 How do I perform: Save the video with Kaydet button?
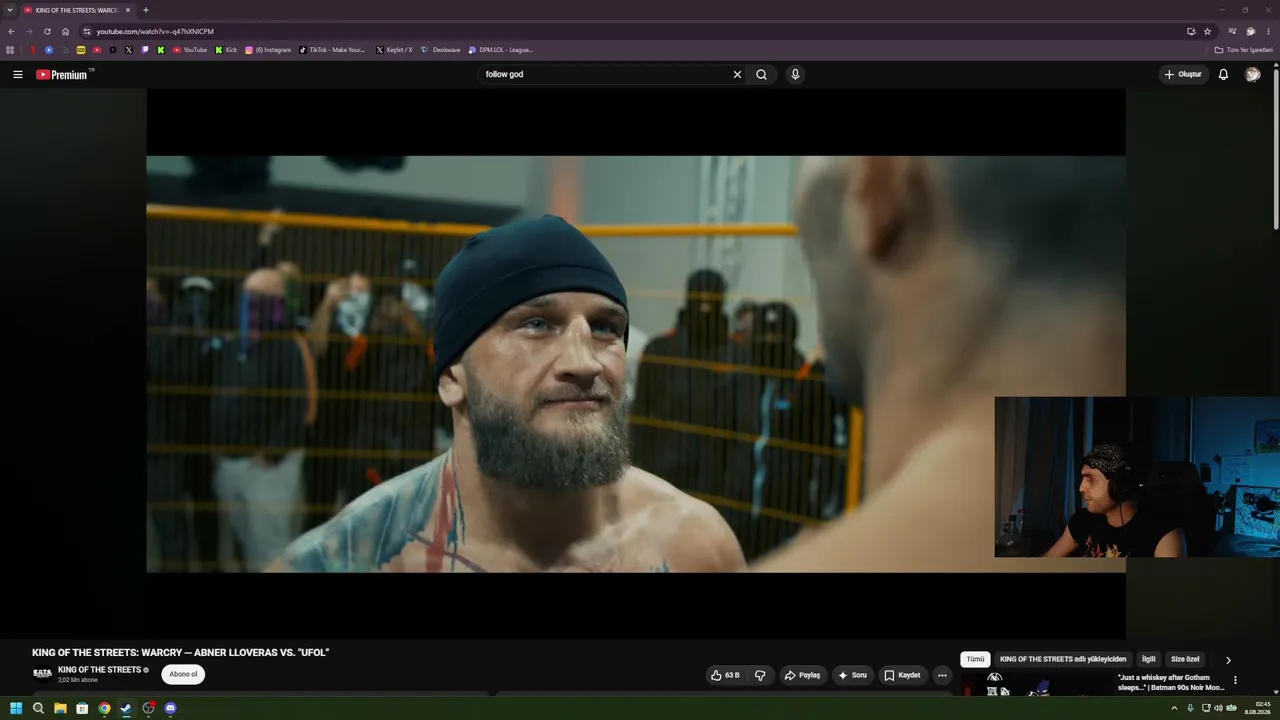(902, 675)
